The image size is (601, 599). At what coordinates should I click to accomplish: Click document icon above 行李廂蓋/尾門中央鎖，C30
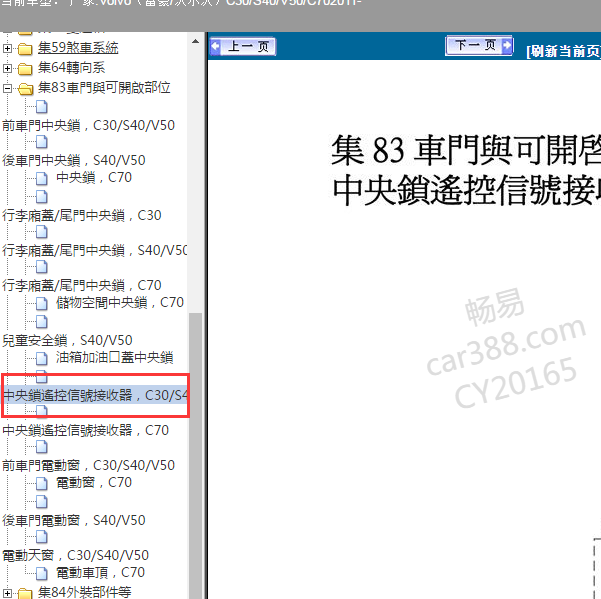41,197
